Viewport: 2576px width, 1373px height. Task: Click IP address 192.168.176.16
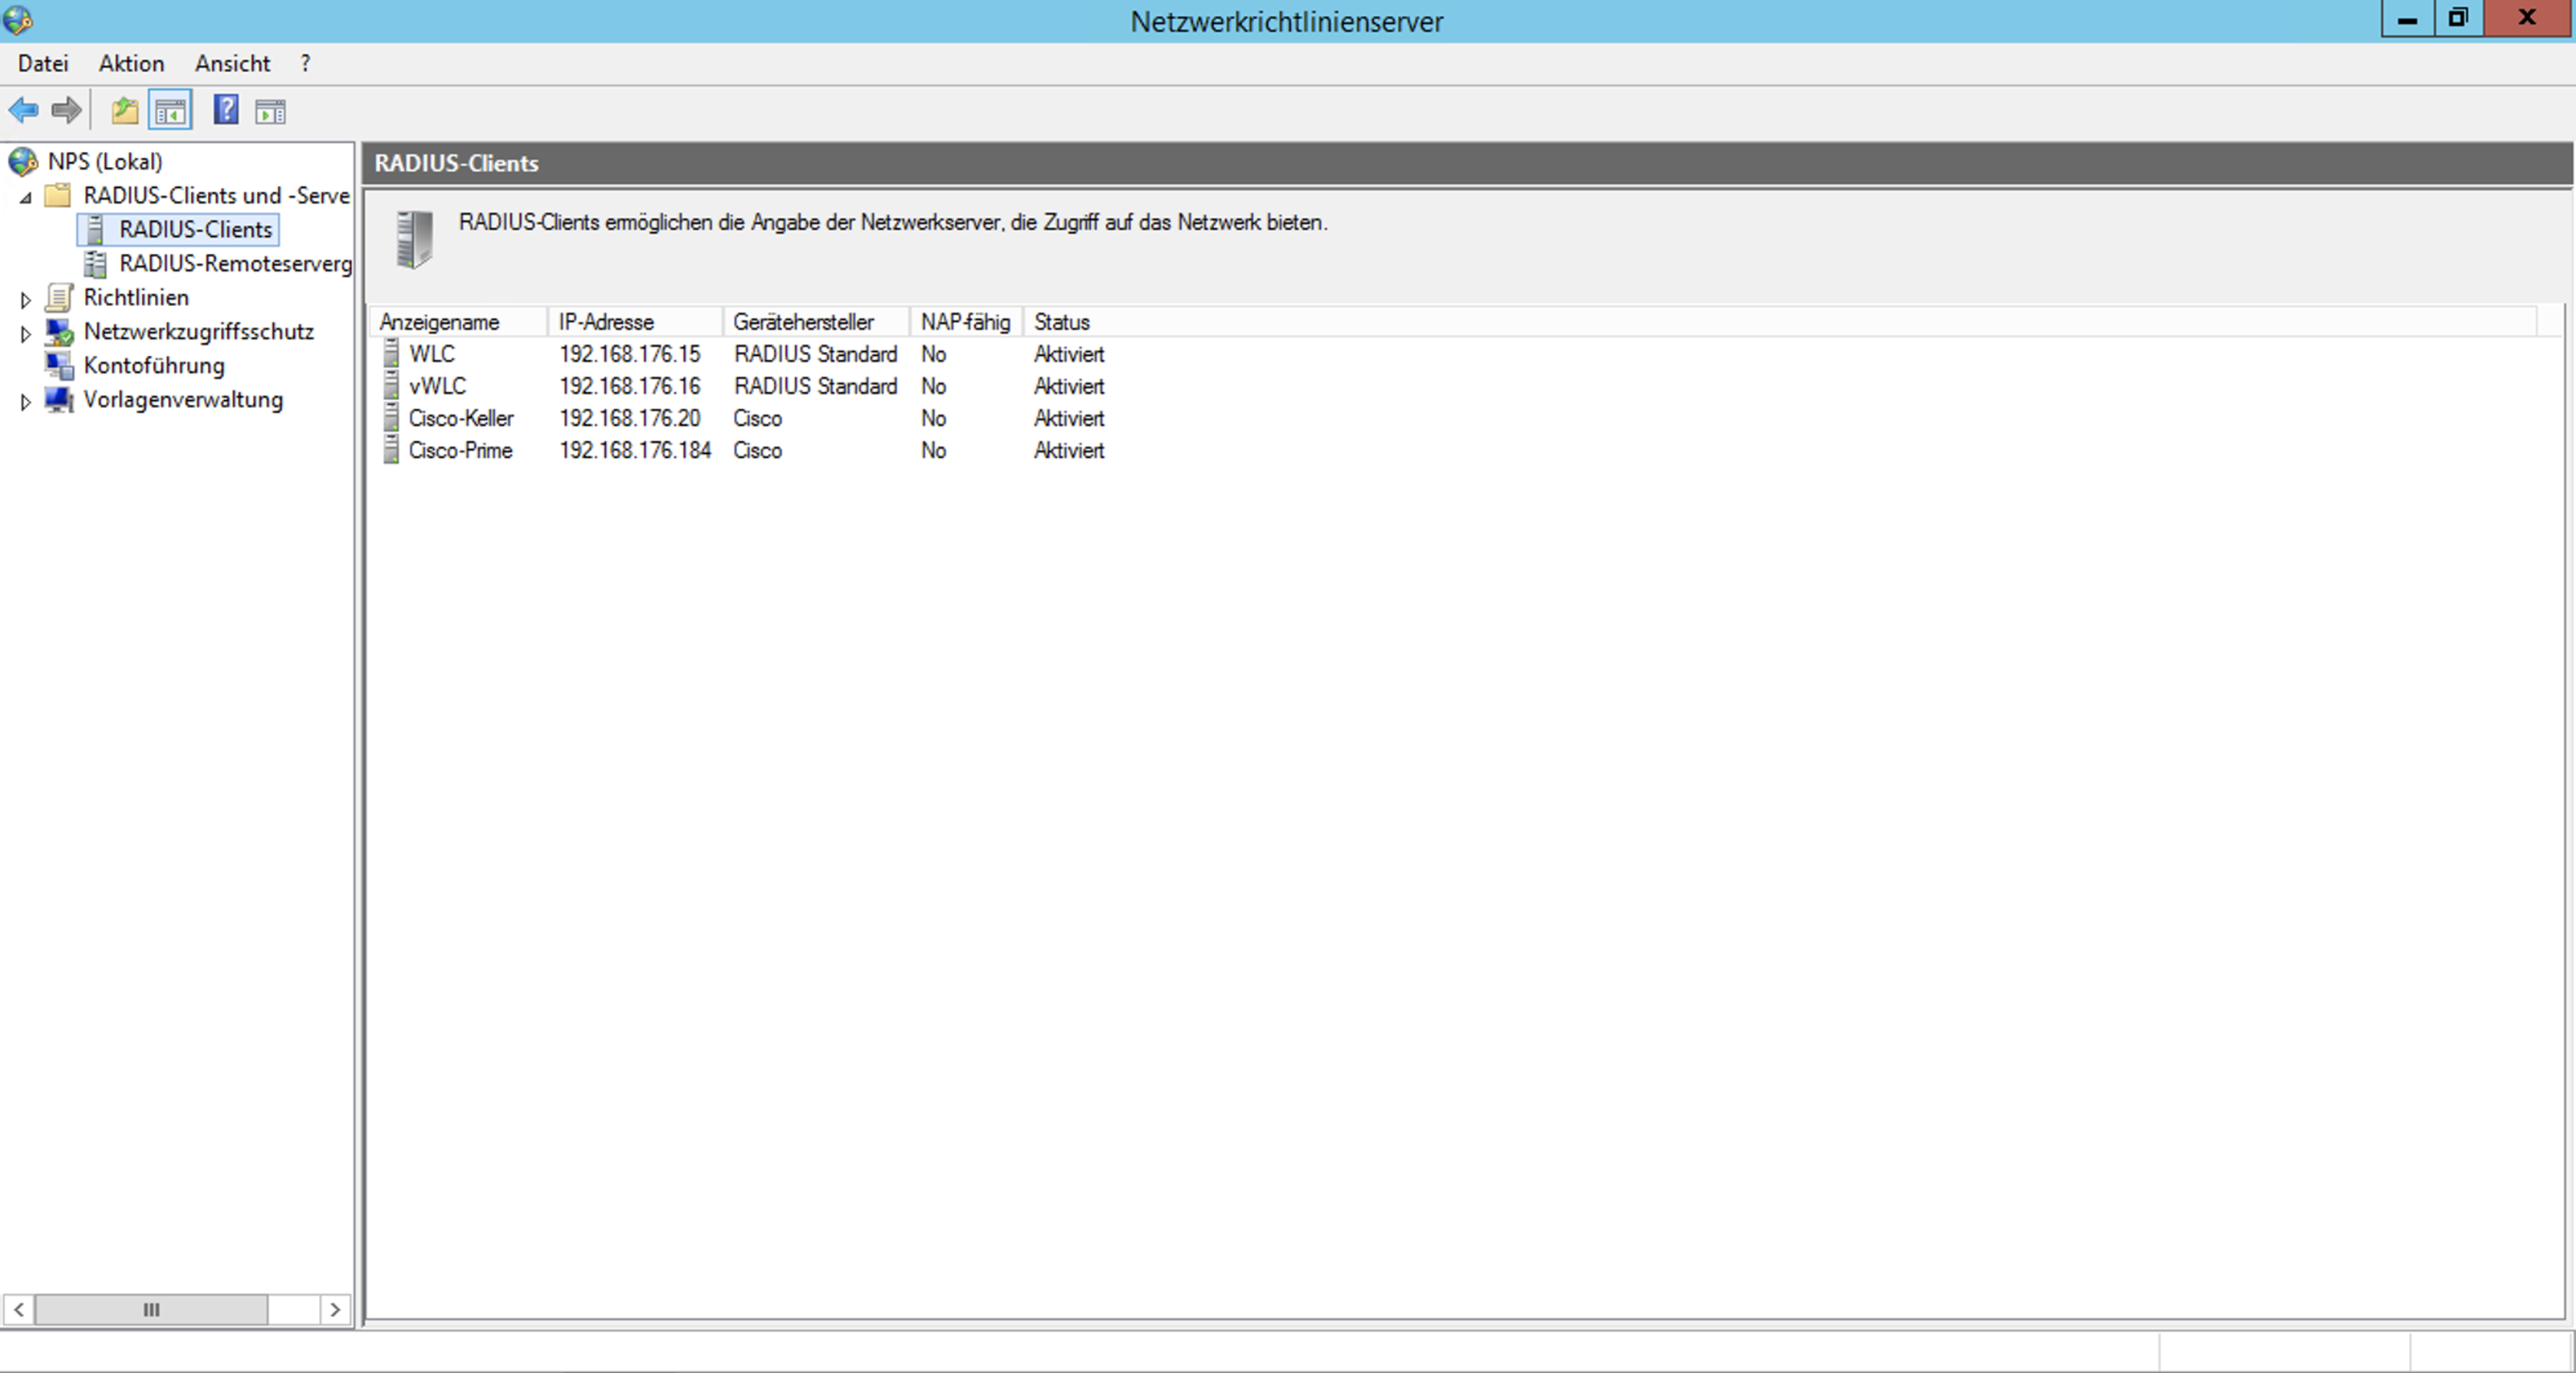630,386
